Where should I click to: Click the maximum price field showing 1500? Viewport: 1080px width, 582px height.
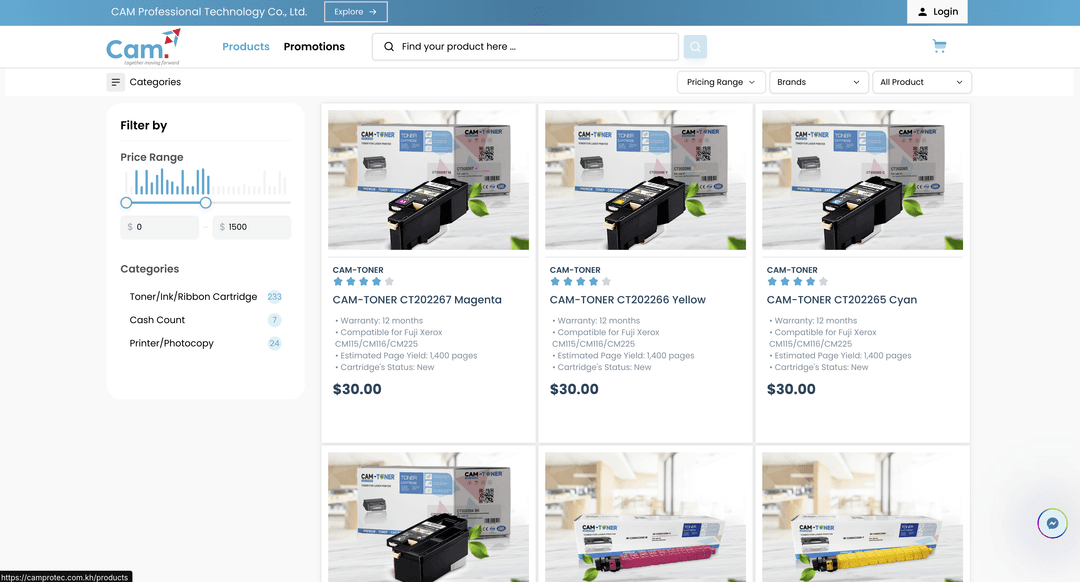[251, 227]
